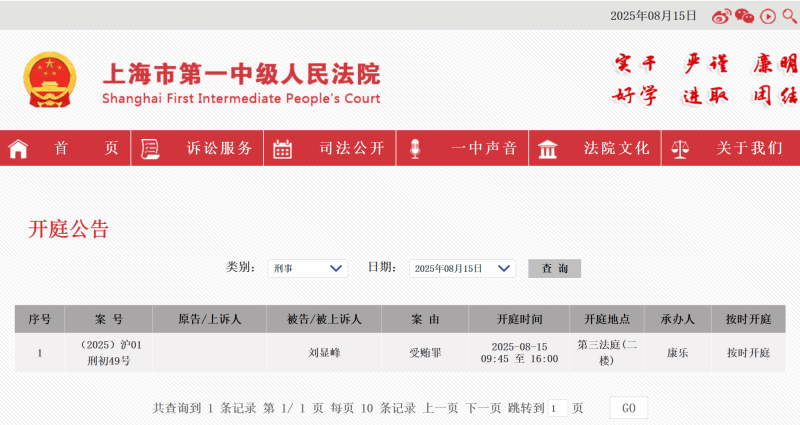Expand the 日期 dropdown showing 2025年08月15日
The width and height of the screenshot is (800, 425).
tap(462, 268)
